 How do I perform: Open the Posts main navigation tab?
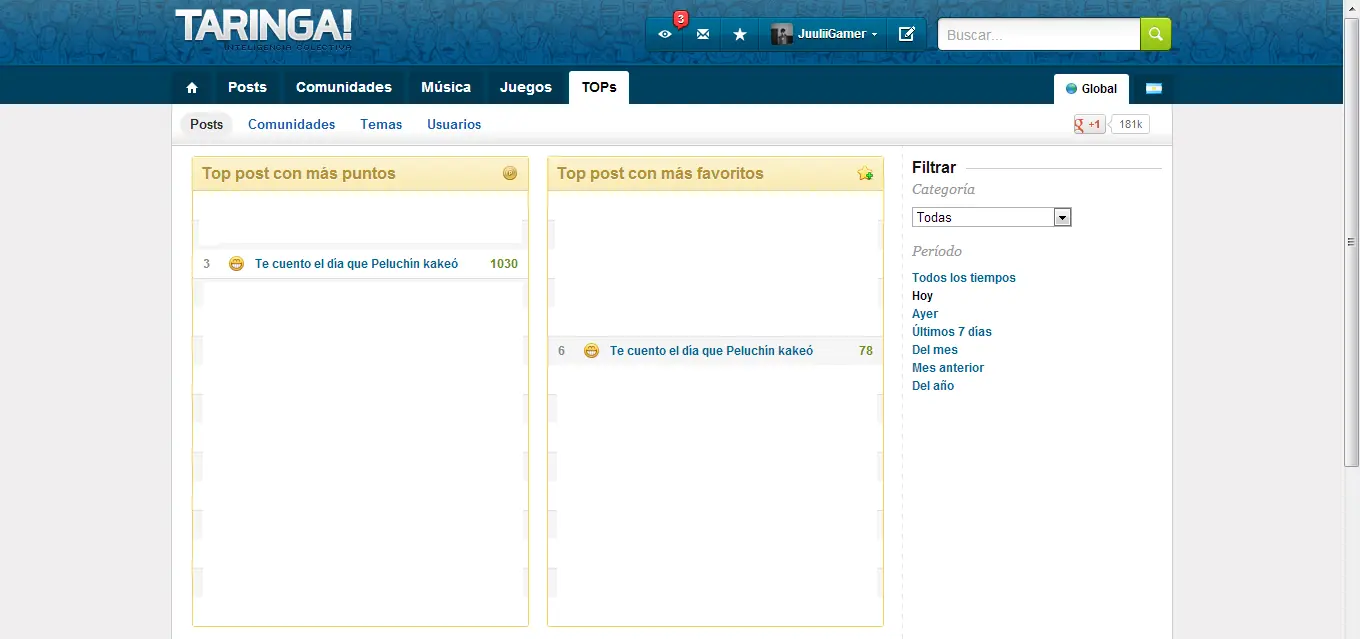coord(247,88)
